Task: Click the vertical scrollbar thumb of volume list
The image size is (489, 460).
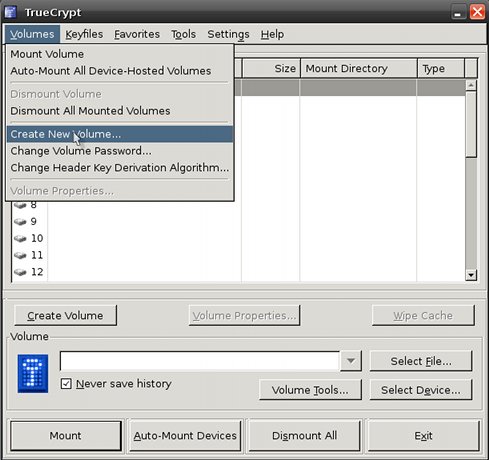Action: (471, 124)
